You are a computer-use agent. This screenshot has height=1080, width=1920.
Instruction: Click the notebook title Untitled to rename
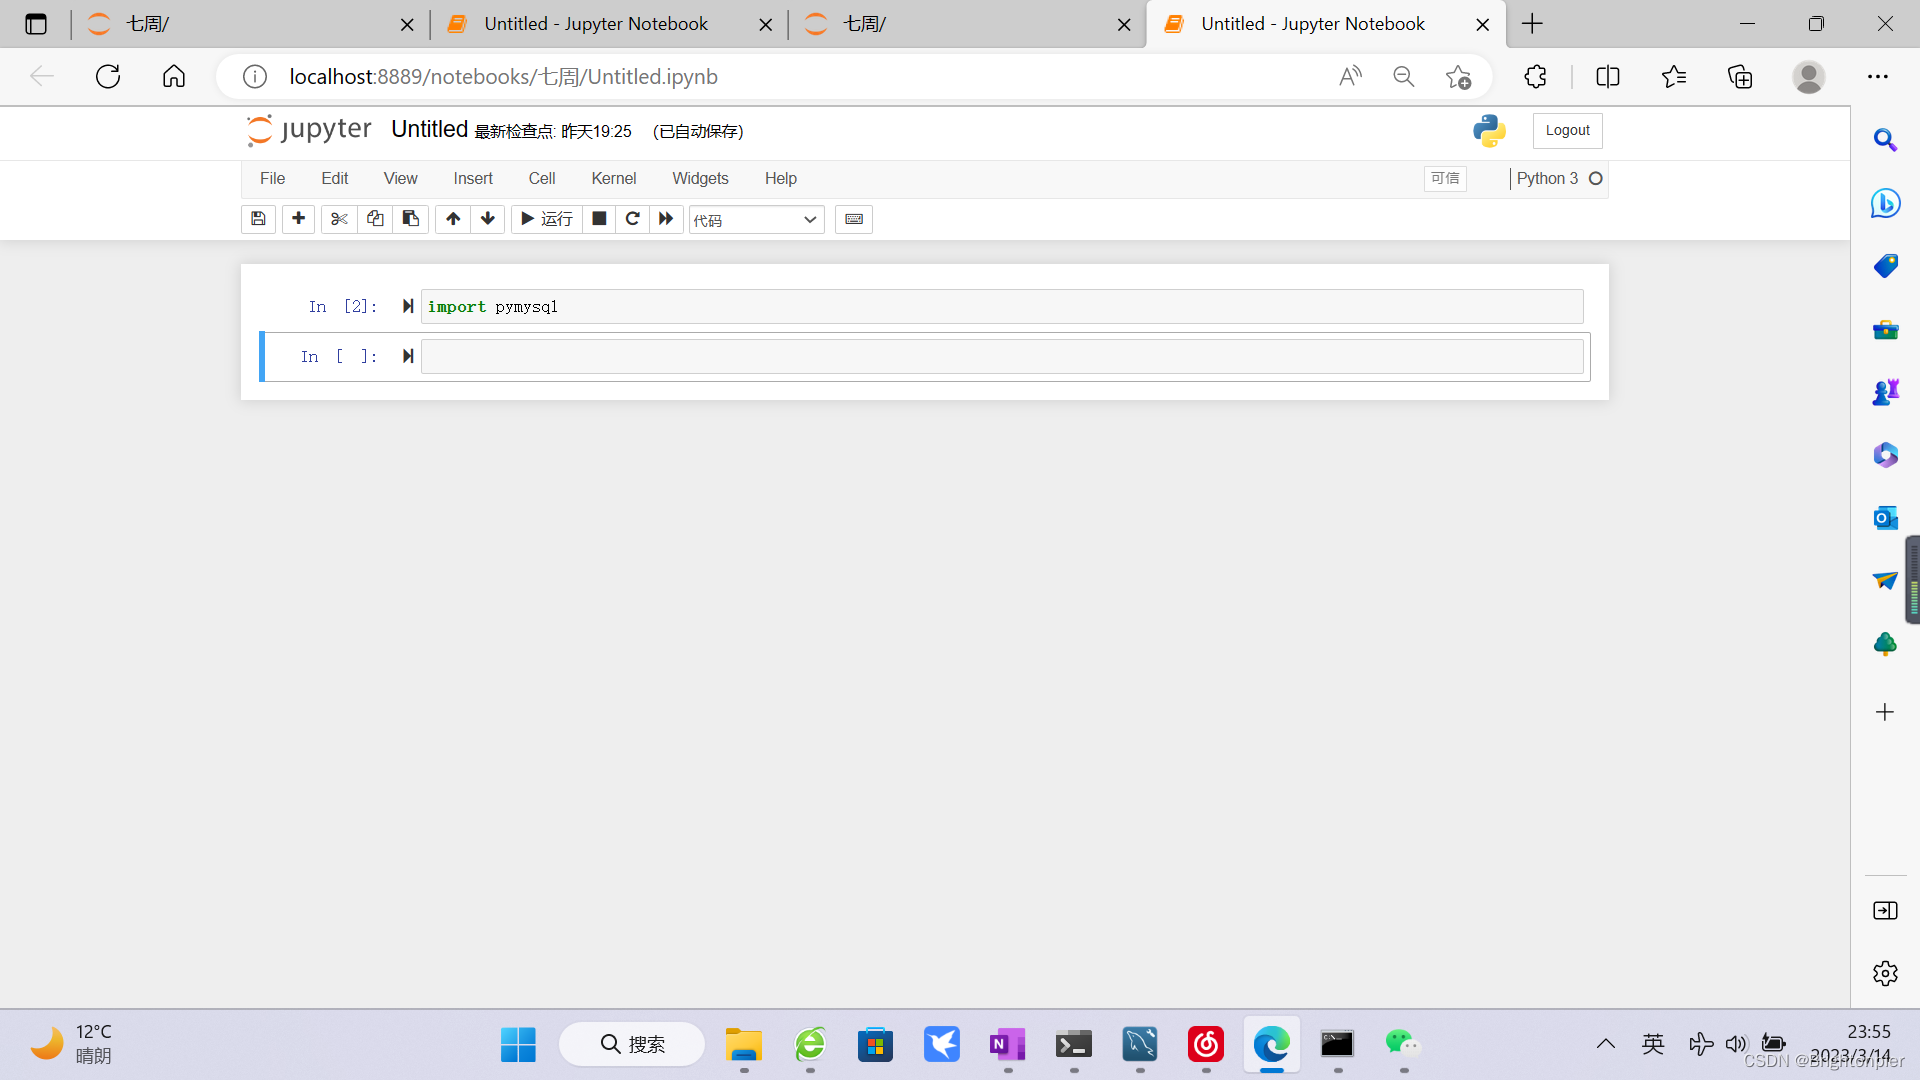coord(429,129)
